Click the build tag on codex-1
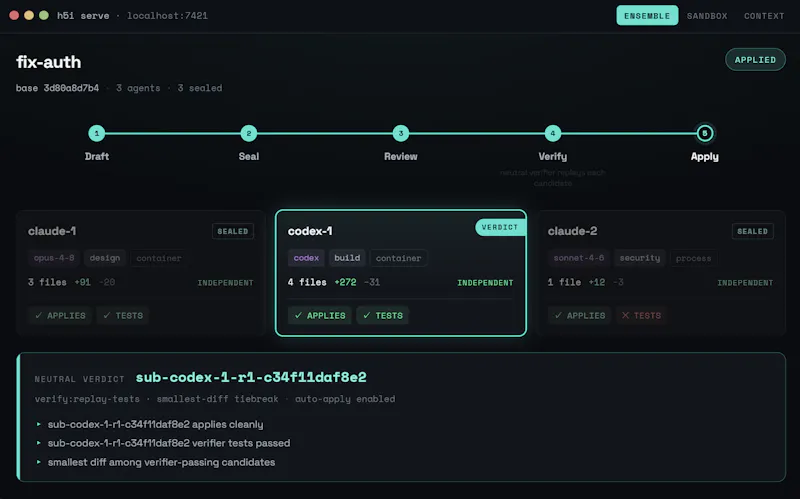Screen dimensions: 800x499 (347, 258)
